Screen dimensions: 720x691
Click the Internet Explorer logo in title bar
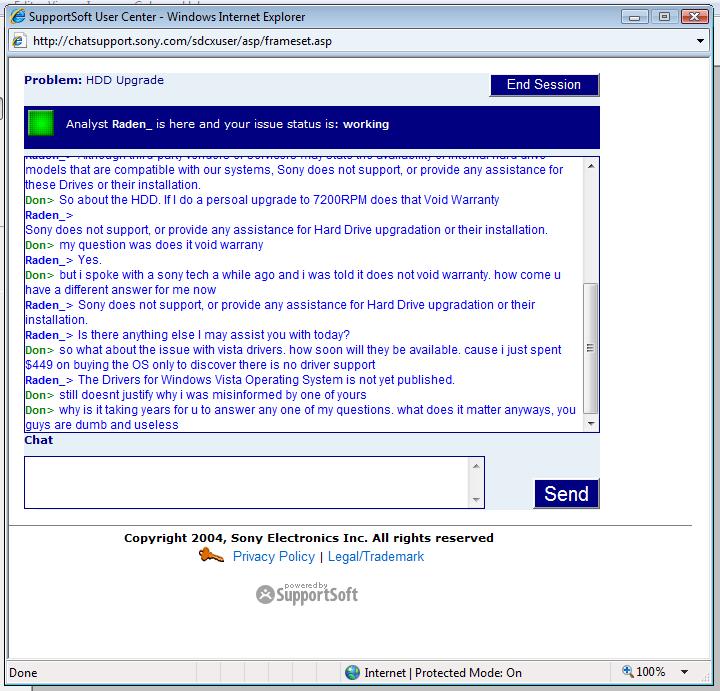[18, 17]
